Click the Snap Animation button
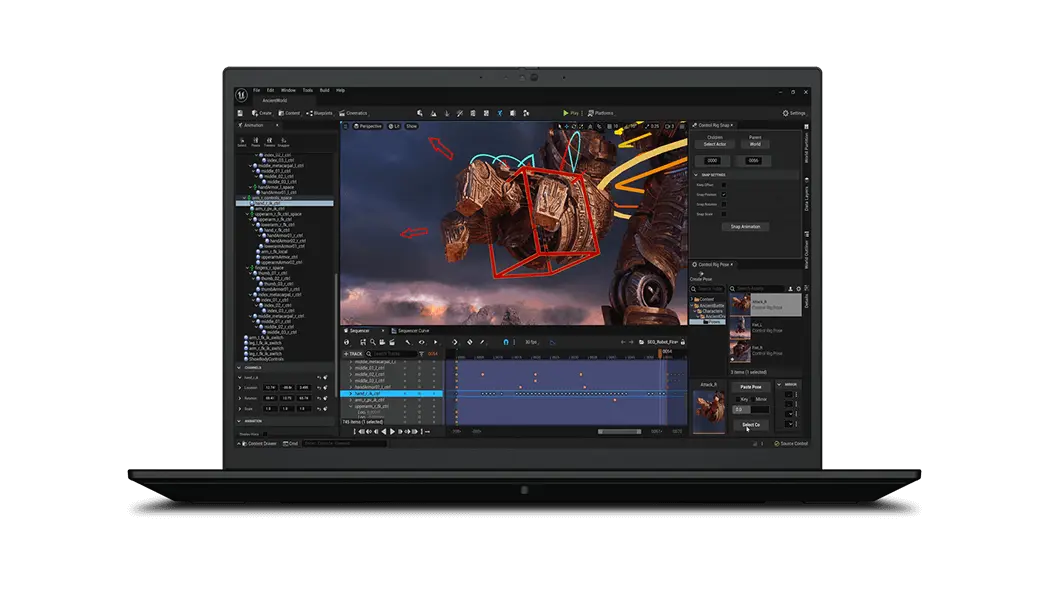1060x596 pixels. 745,227
